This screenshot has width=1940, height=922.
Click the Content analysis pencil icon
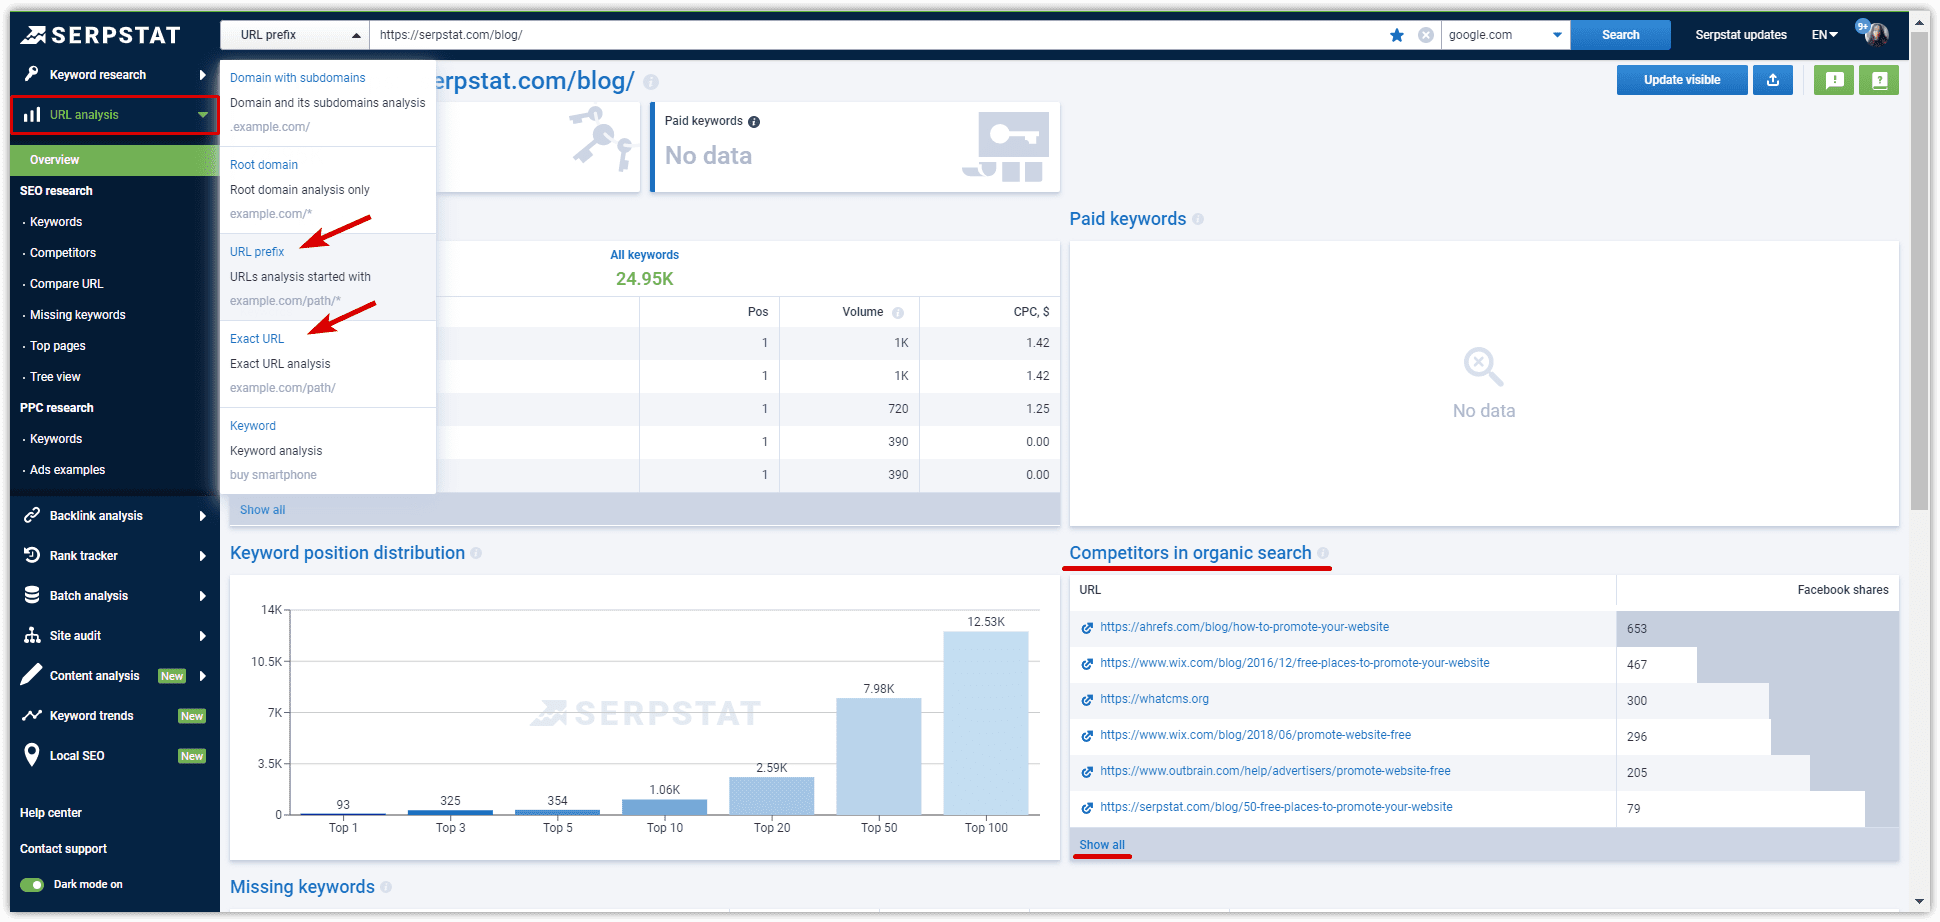coord(32,675)
